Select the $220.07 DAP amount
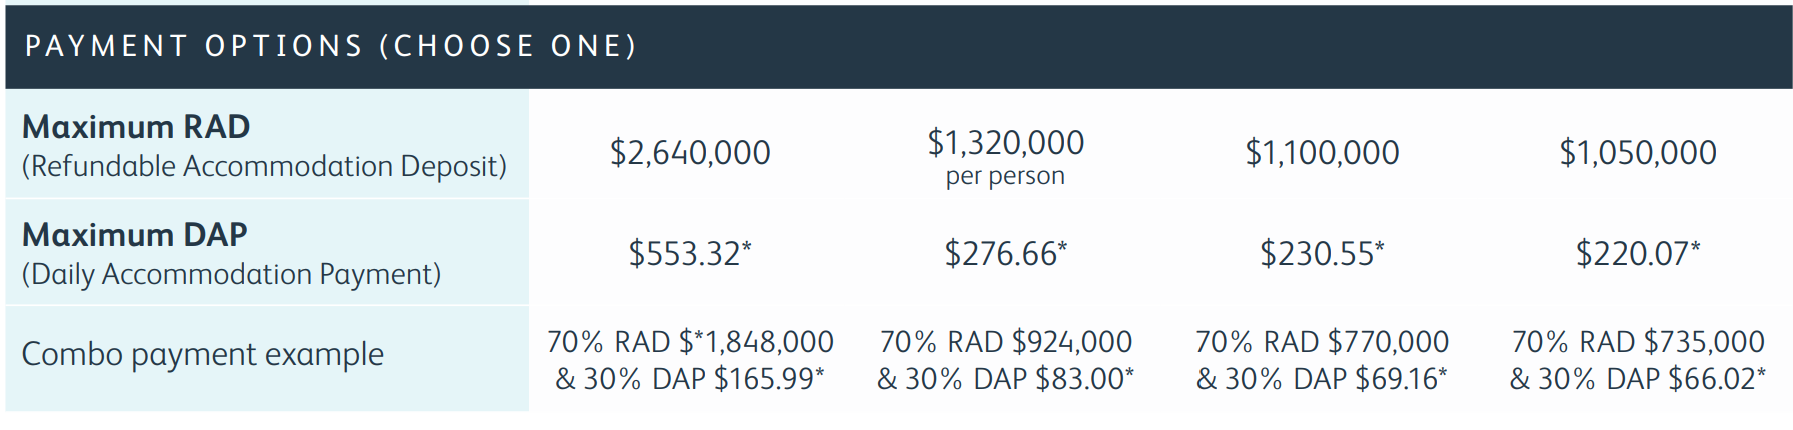Image resolution: width=1793 pixels, height=430 pixels. tap(1638, 253)
